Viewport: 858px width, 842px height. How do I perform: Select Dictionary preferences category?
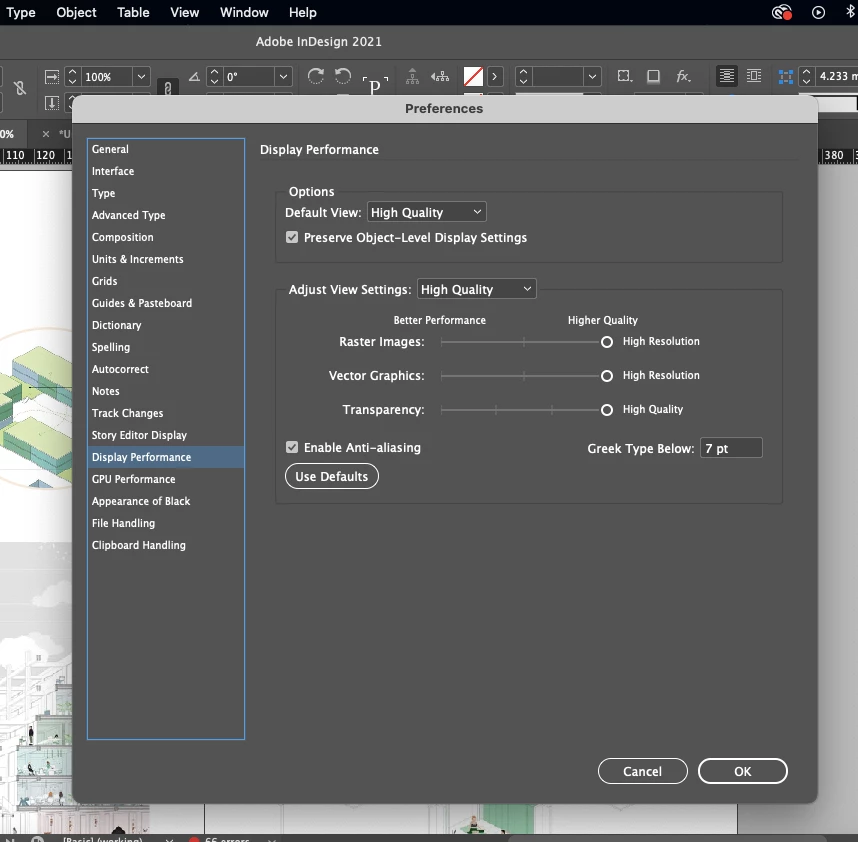166,325
